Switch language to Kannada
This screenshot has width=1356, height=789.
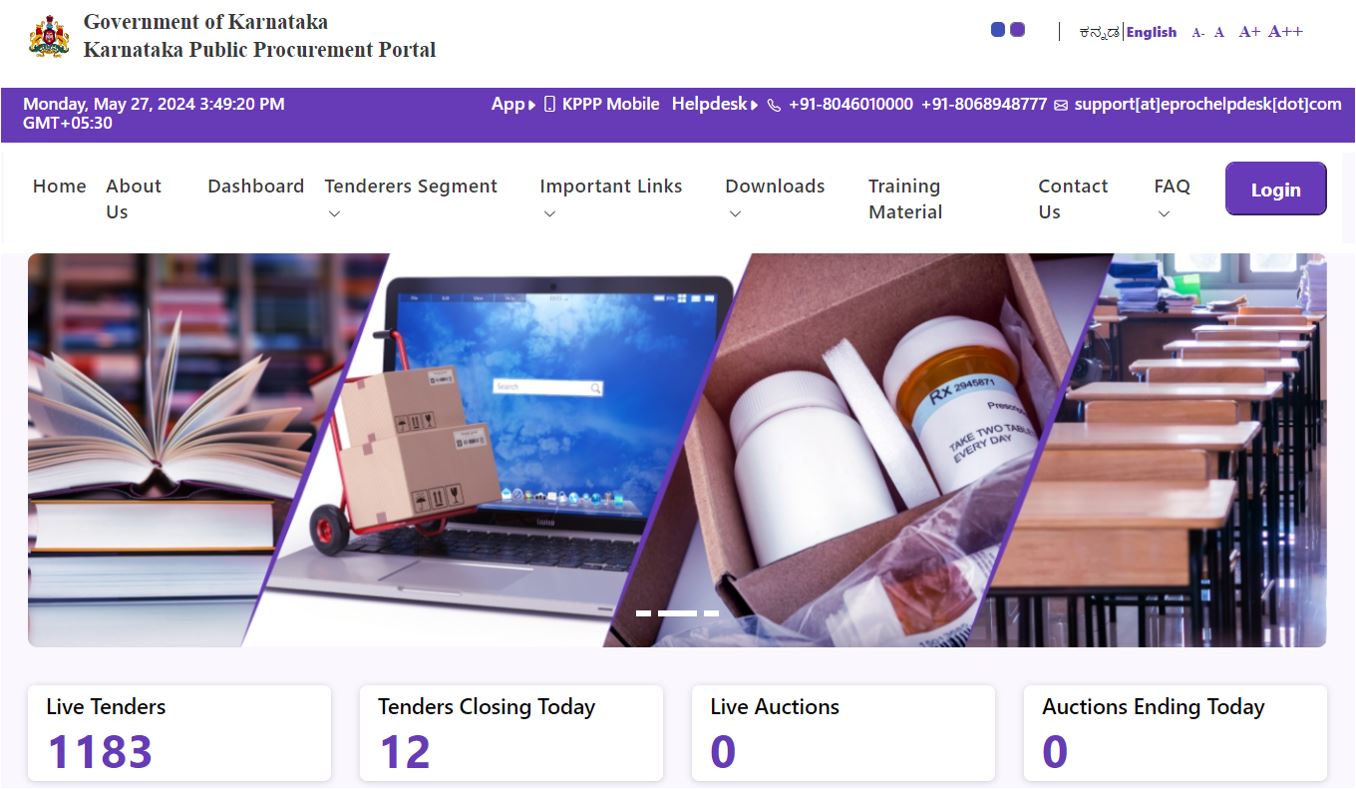(1099, 32)
